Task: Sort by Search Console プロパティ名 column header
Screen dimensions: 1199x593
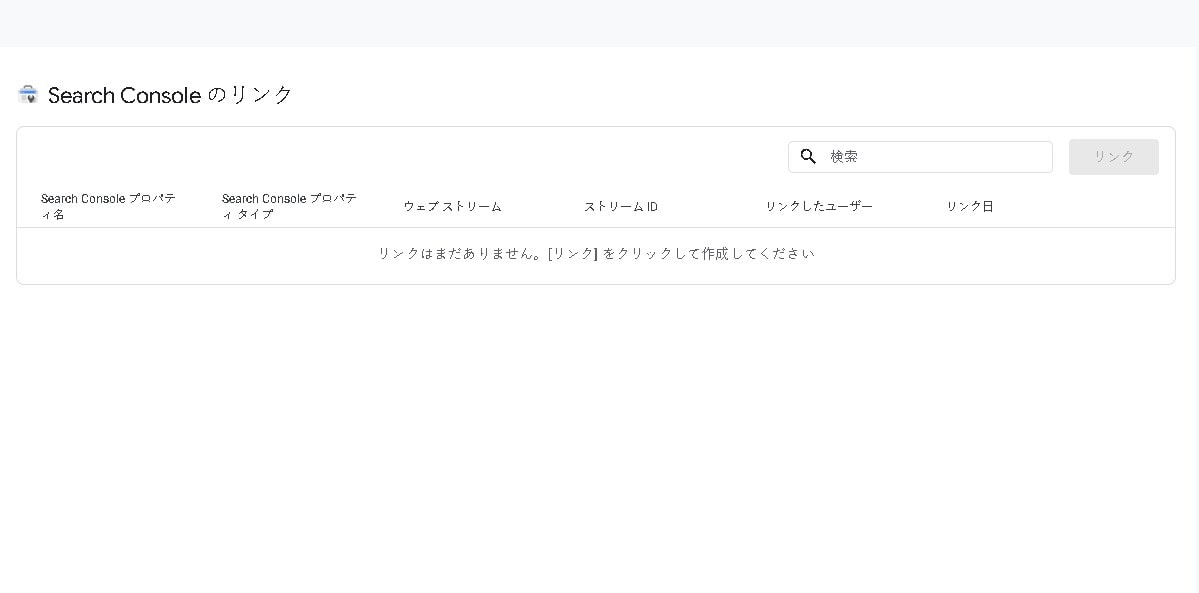Action: click(x=108, y=206)
